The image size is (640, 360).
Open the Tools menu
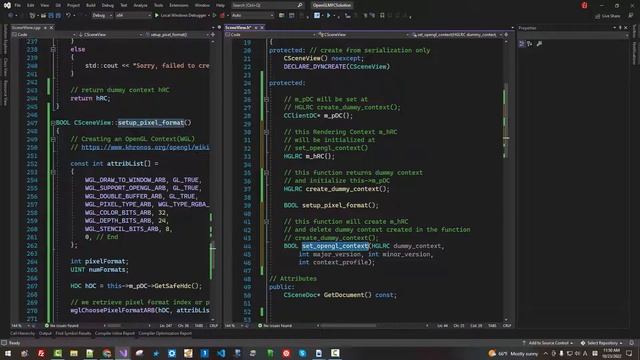point(158,5)
